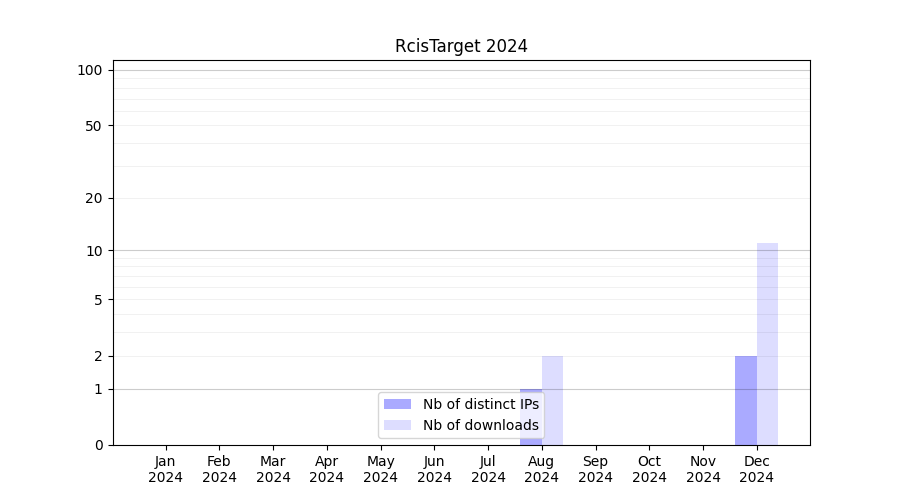Select the 20 tick label on y-axis

point(94,198)
